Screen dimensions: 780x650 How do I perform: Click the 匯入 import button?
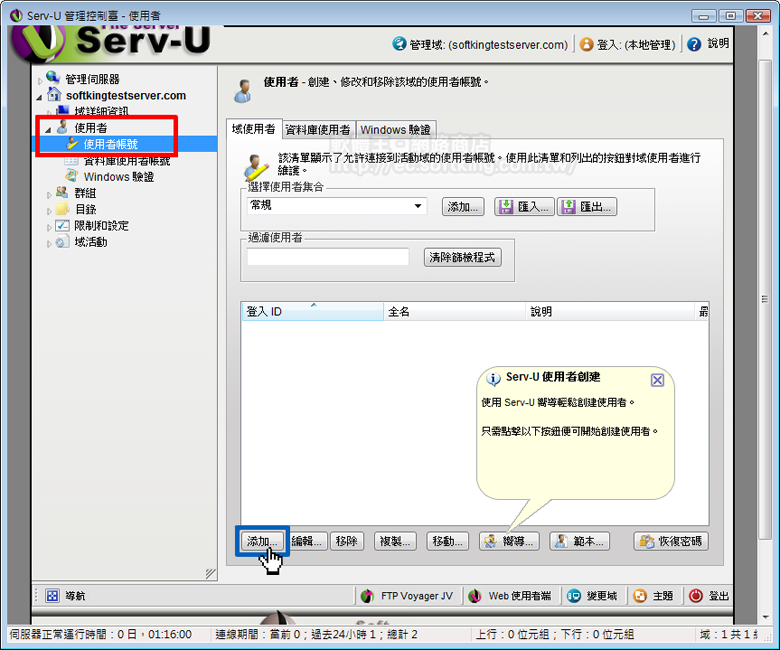[x=523, y=207]
